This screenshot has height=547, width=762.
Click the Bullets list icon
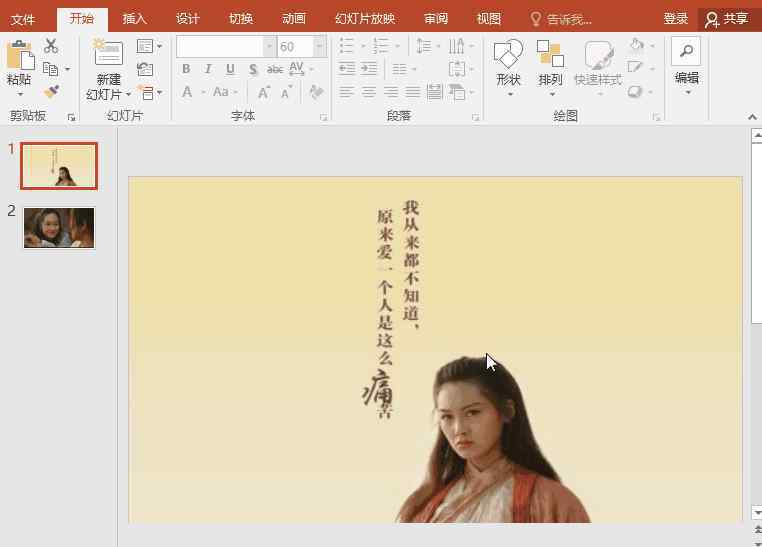tap(346, 46)
